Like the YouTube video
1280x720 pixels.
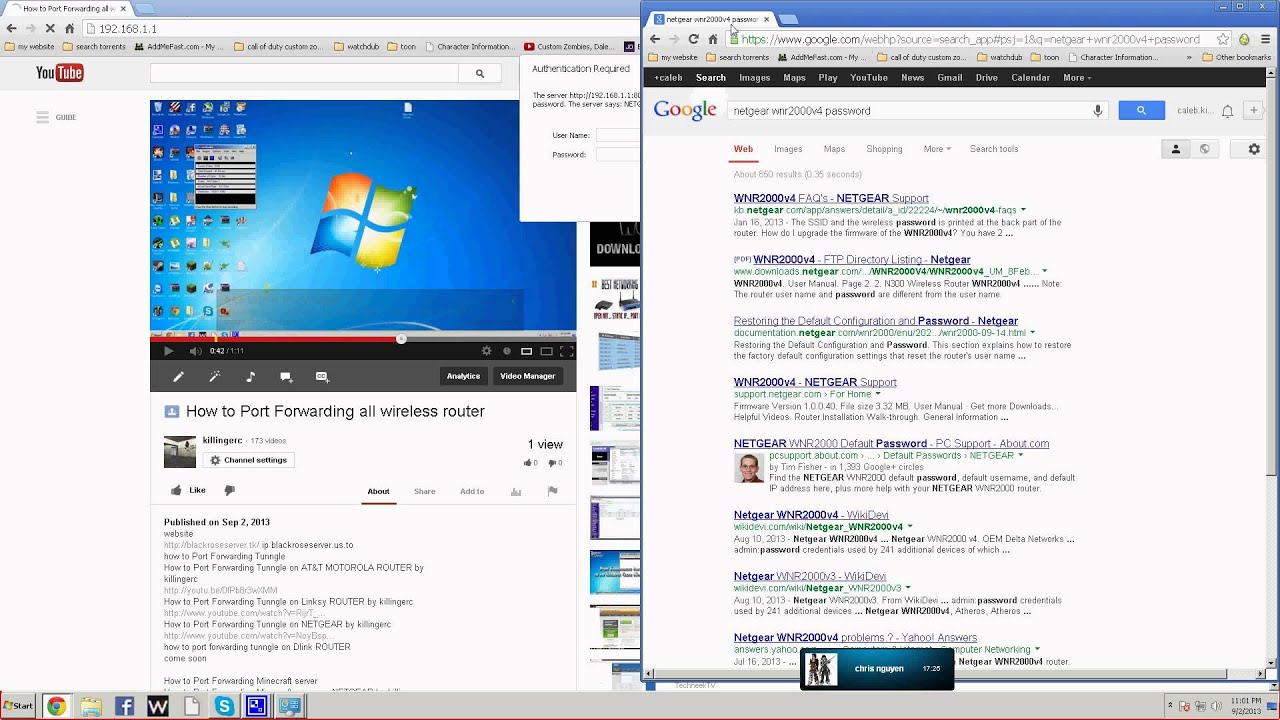[187, 491]
